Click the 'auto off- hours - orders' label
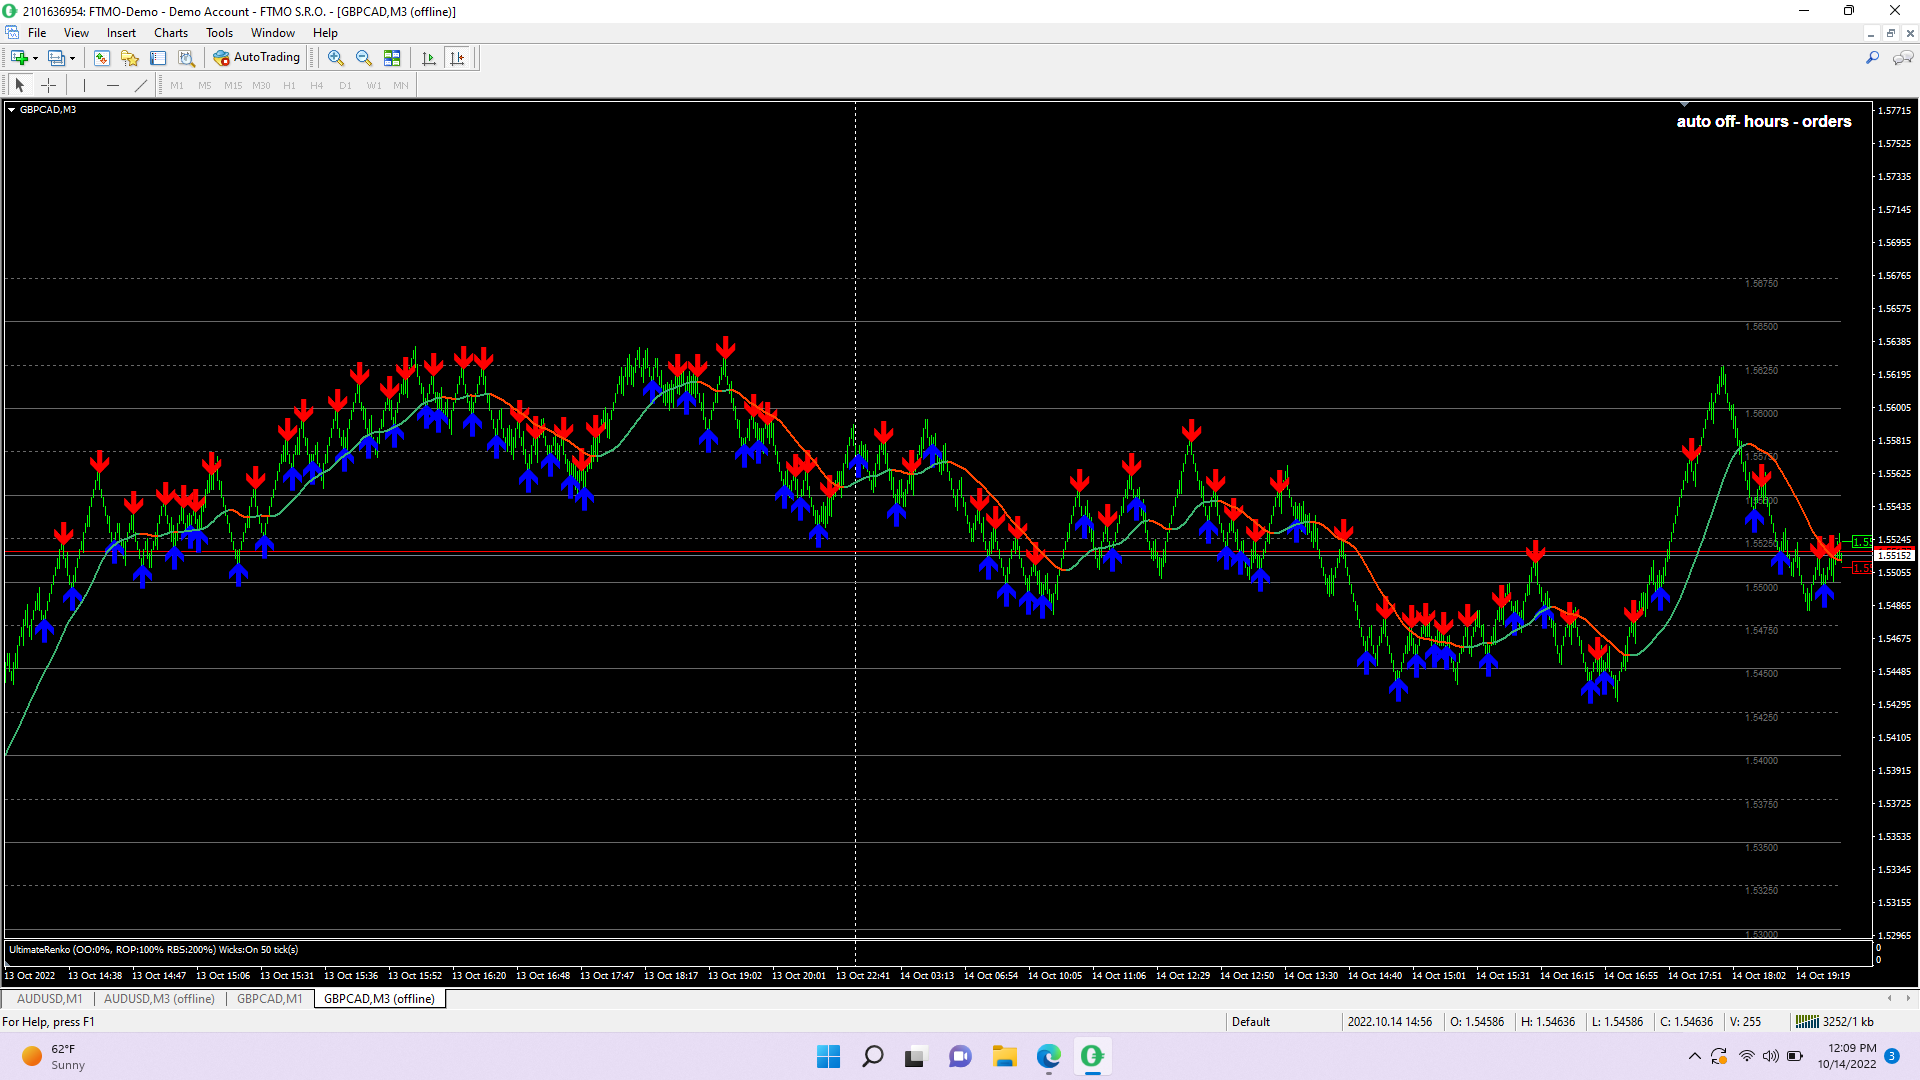1920x1080 pixels. [x=1763, y=121]
